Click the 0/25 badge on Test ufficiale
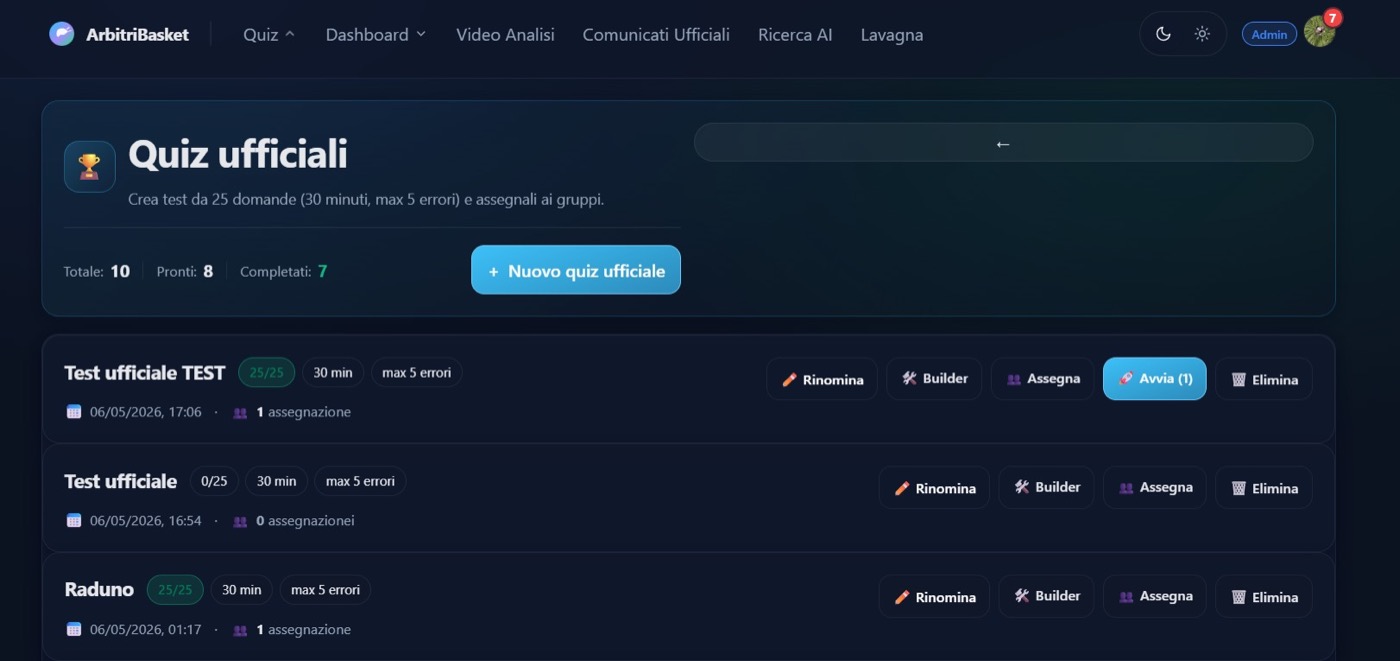The width and height of the screenshot is (1400, 661). [x=214, y=481]
